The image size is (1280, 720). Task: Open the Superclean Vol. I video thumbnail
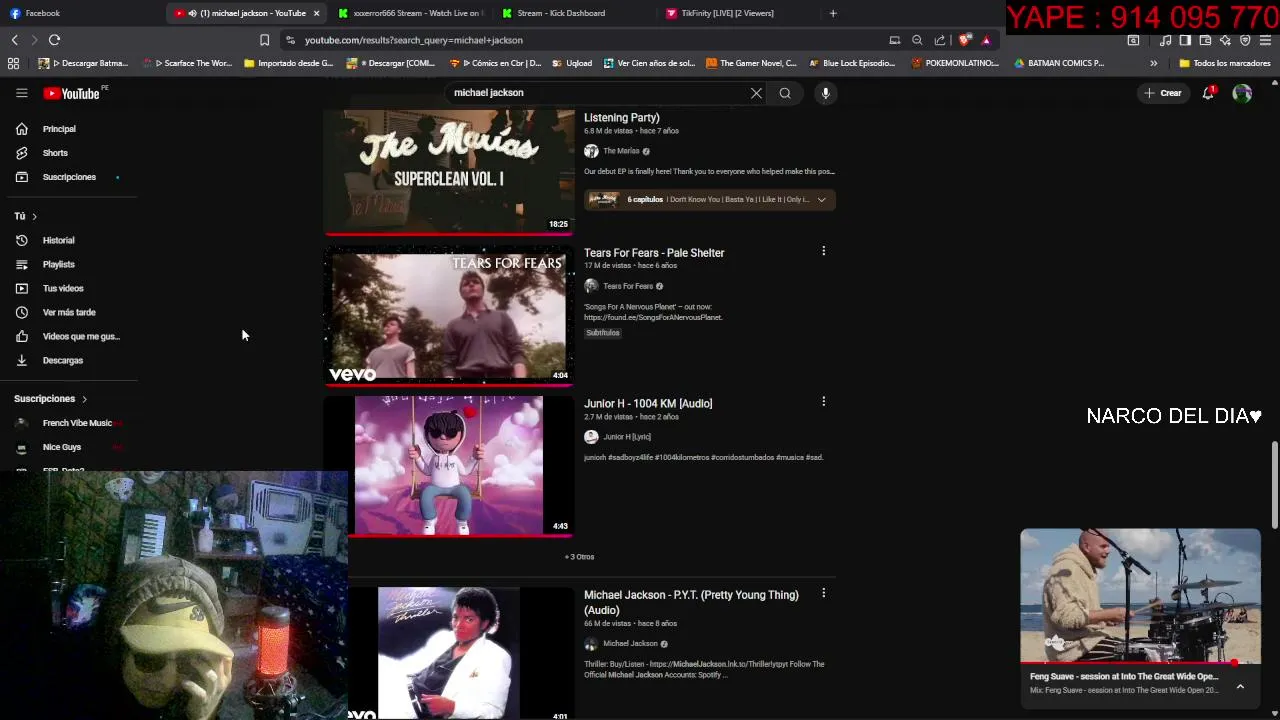click(449, 172)
